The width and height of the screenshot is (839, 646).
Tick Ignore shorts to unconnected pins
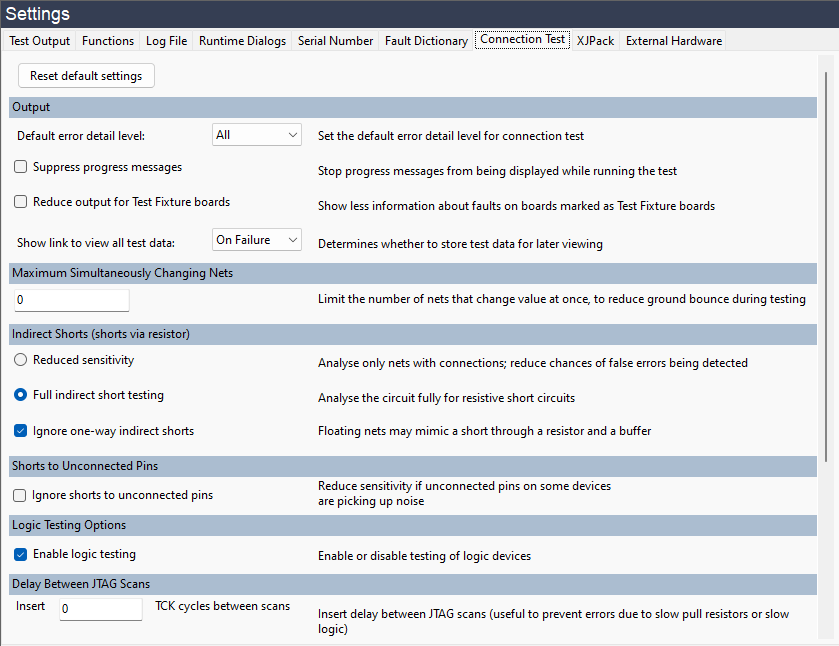point(21,495)
